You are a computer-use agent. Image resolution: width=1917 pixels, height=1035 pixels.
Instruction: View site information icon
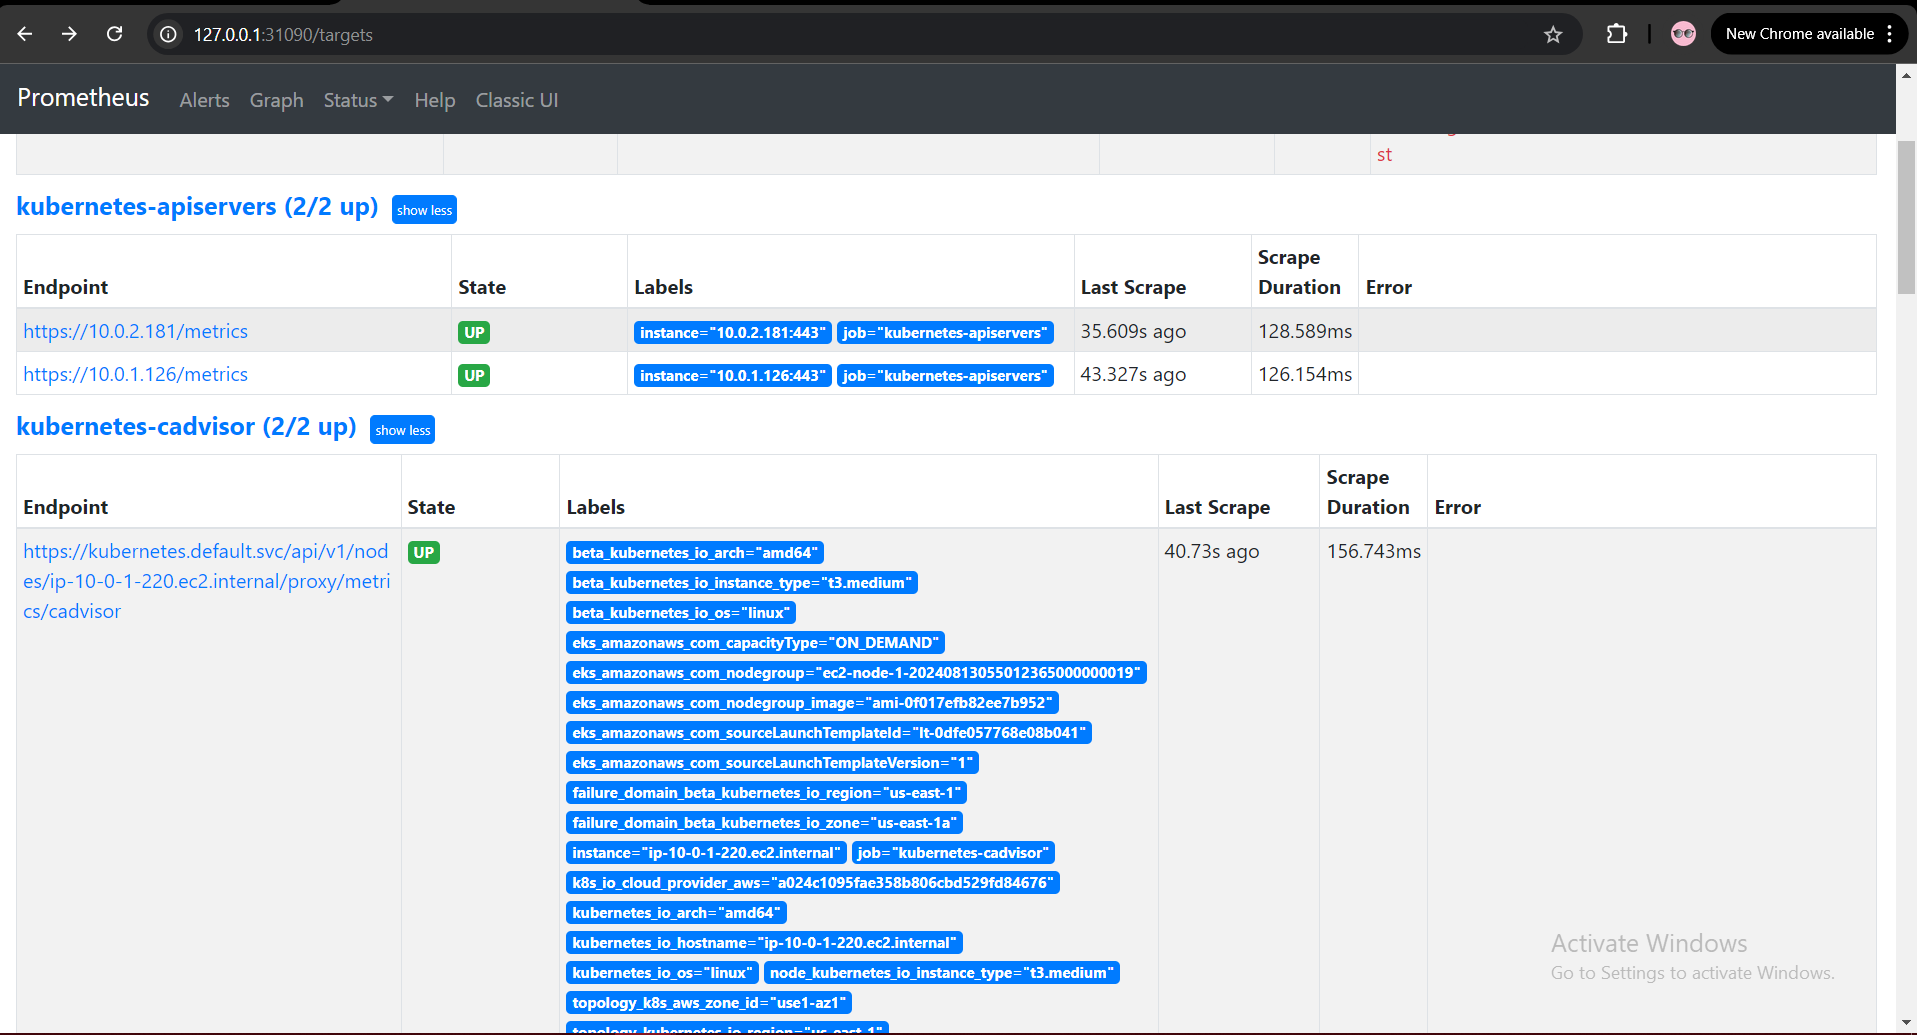[x=169, y=35]
